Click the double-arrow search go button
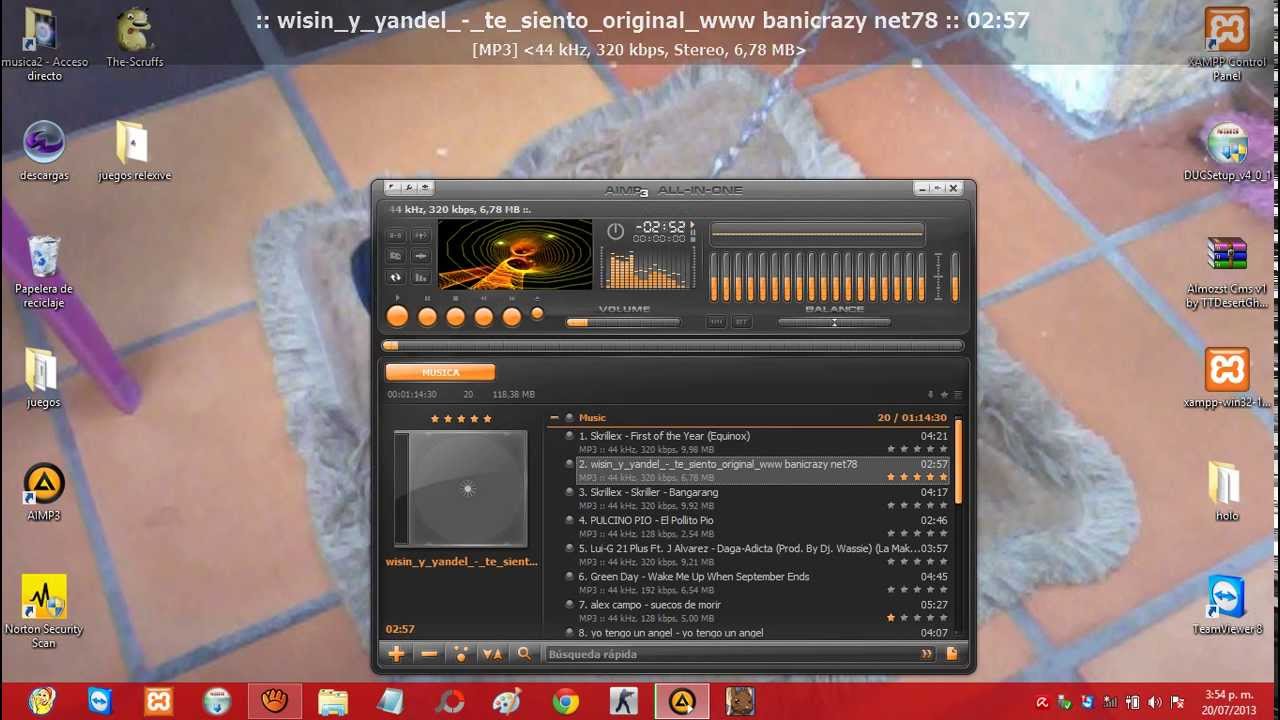 click(927, 654)
